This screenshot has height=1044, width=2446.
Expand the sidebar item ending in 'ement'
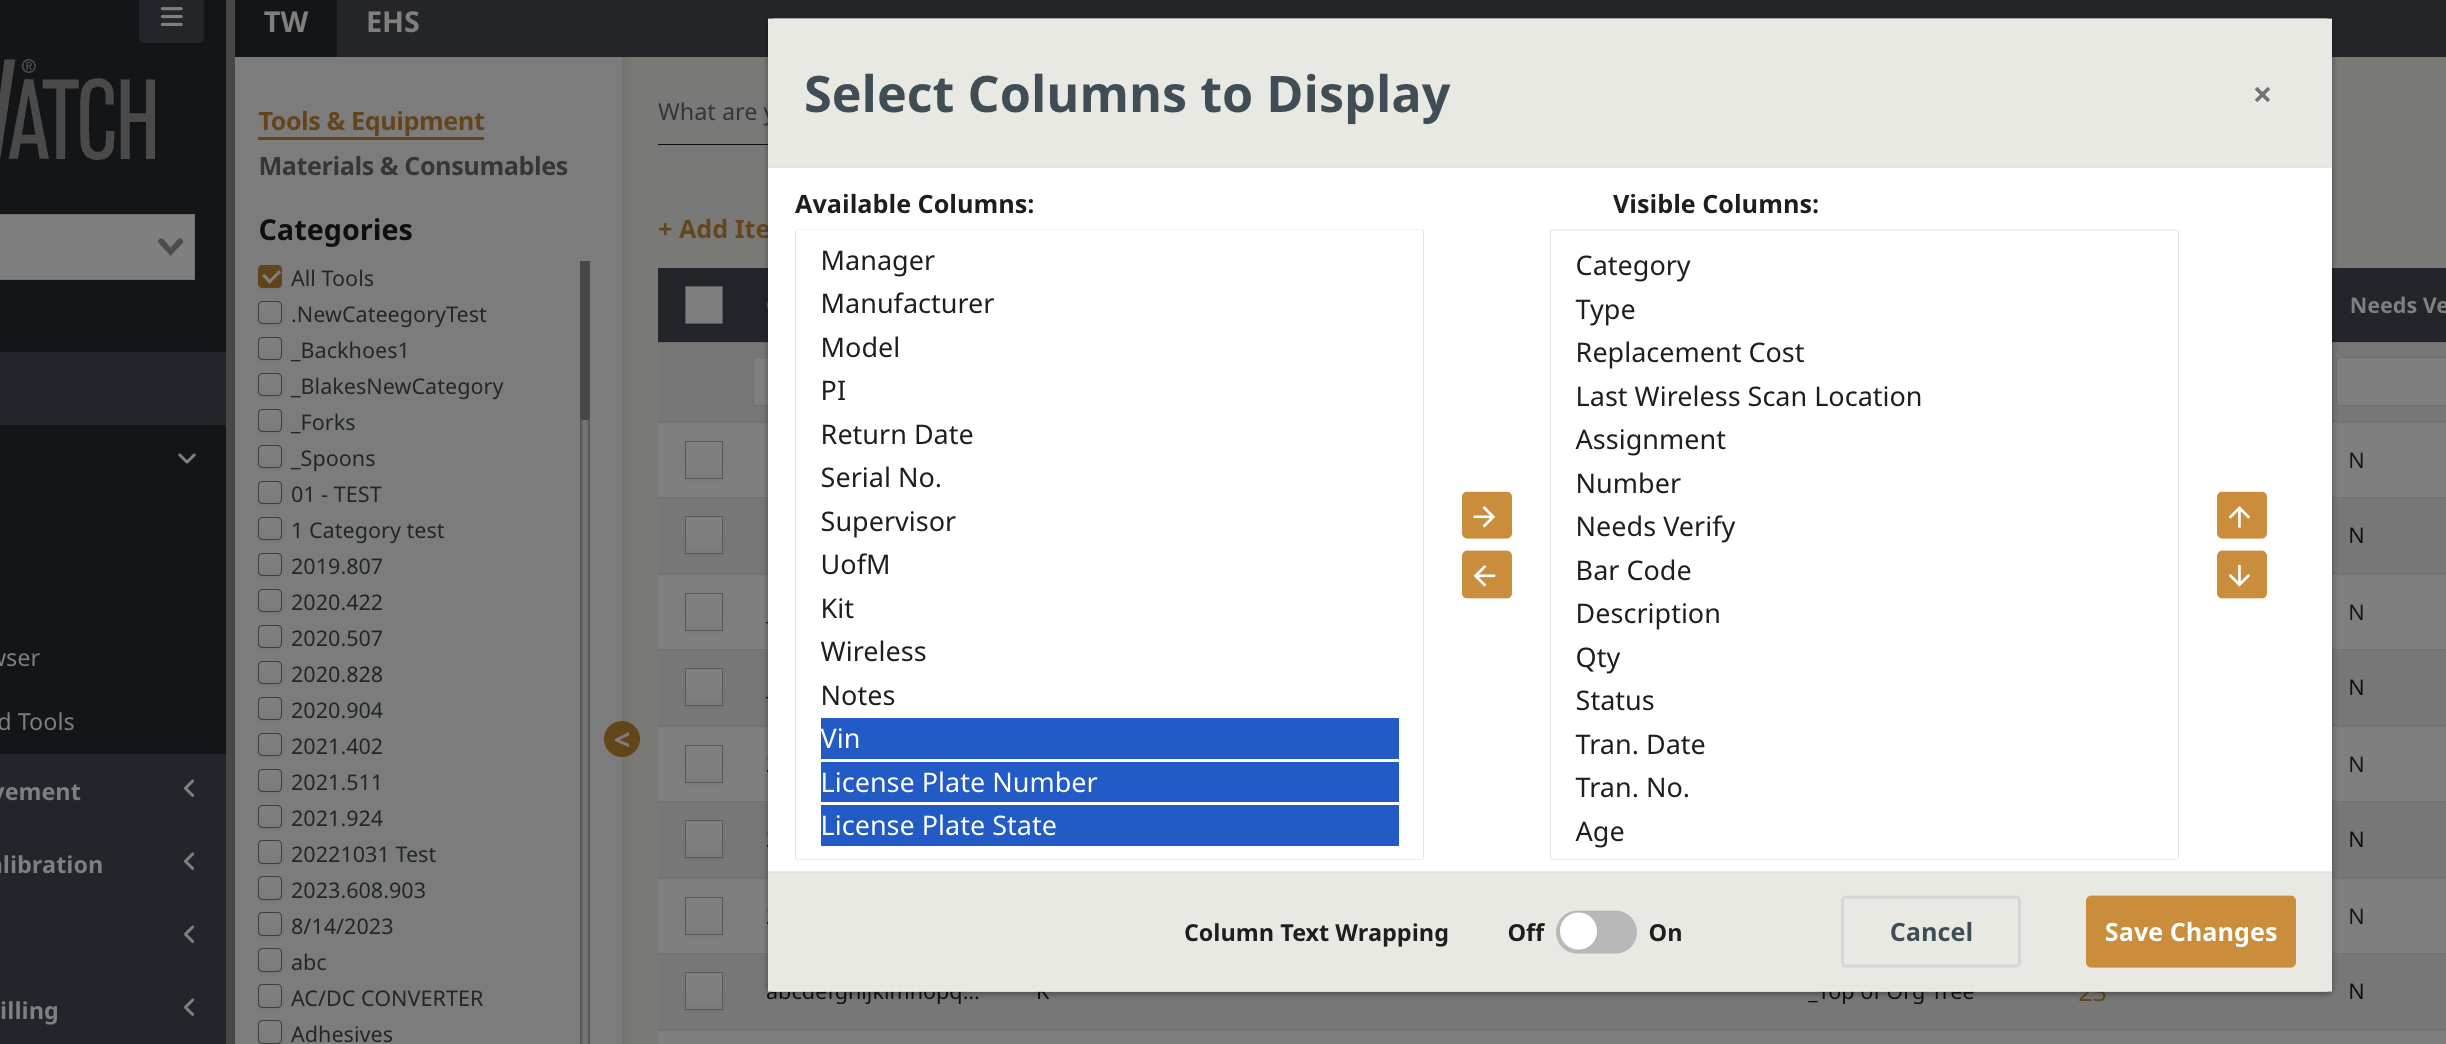pyautogui.click(x=190, y=790)
